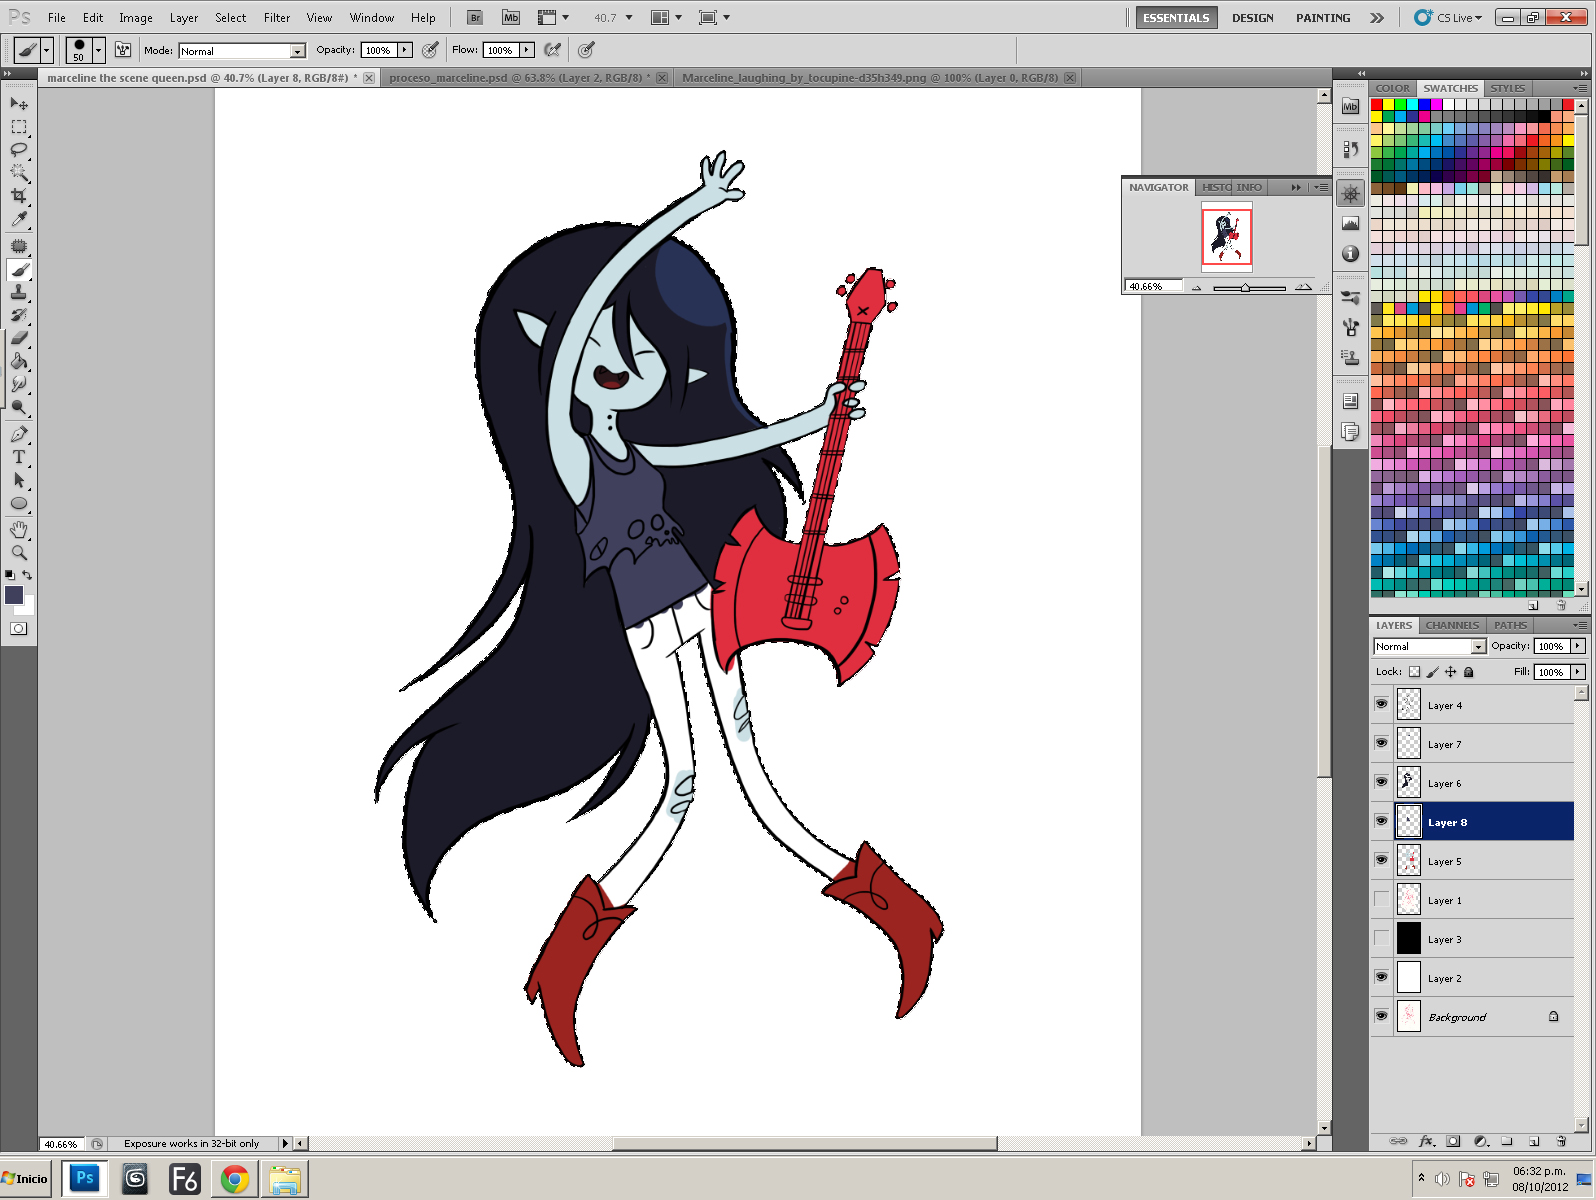Open the layer Opacity arrow
The height and width of the screenshot is (1200, 1596).
[1578, 646]
